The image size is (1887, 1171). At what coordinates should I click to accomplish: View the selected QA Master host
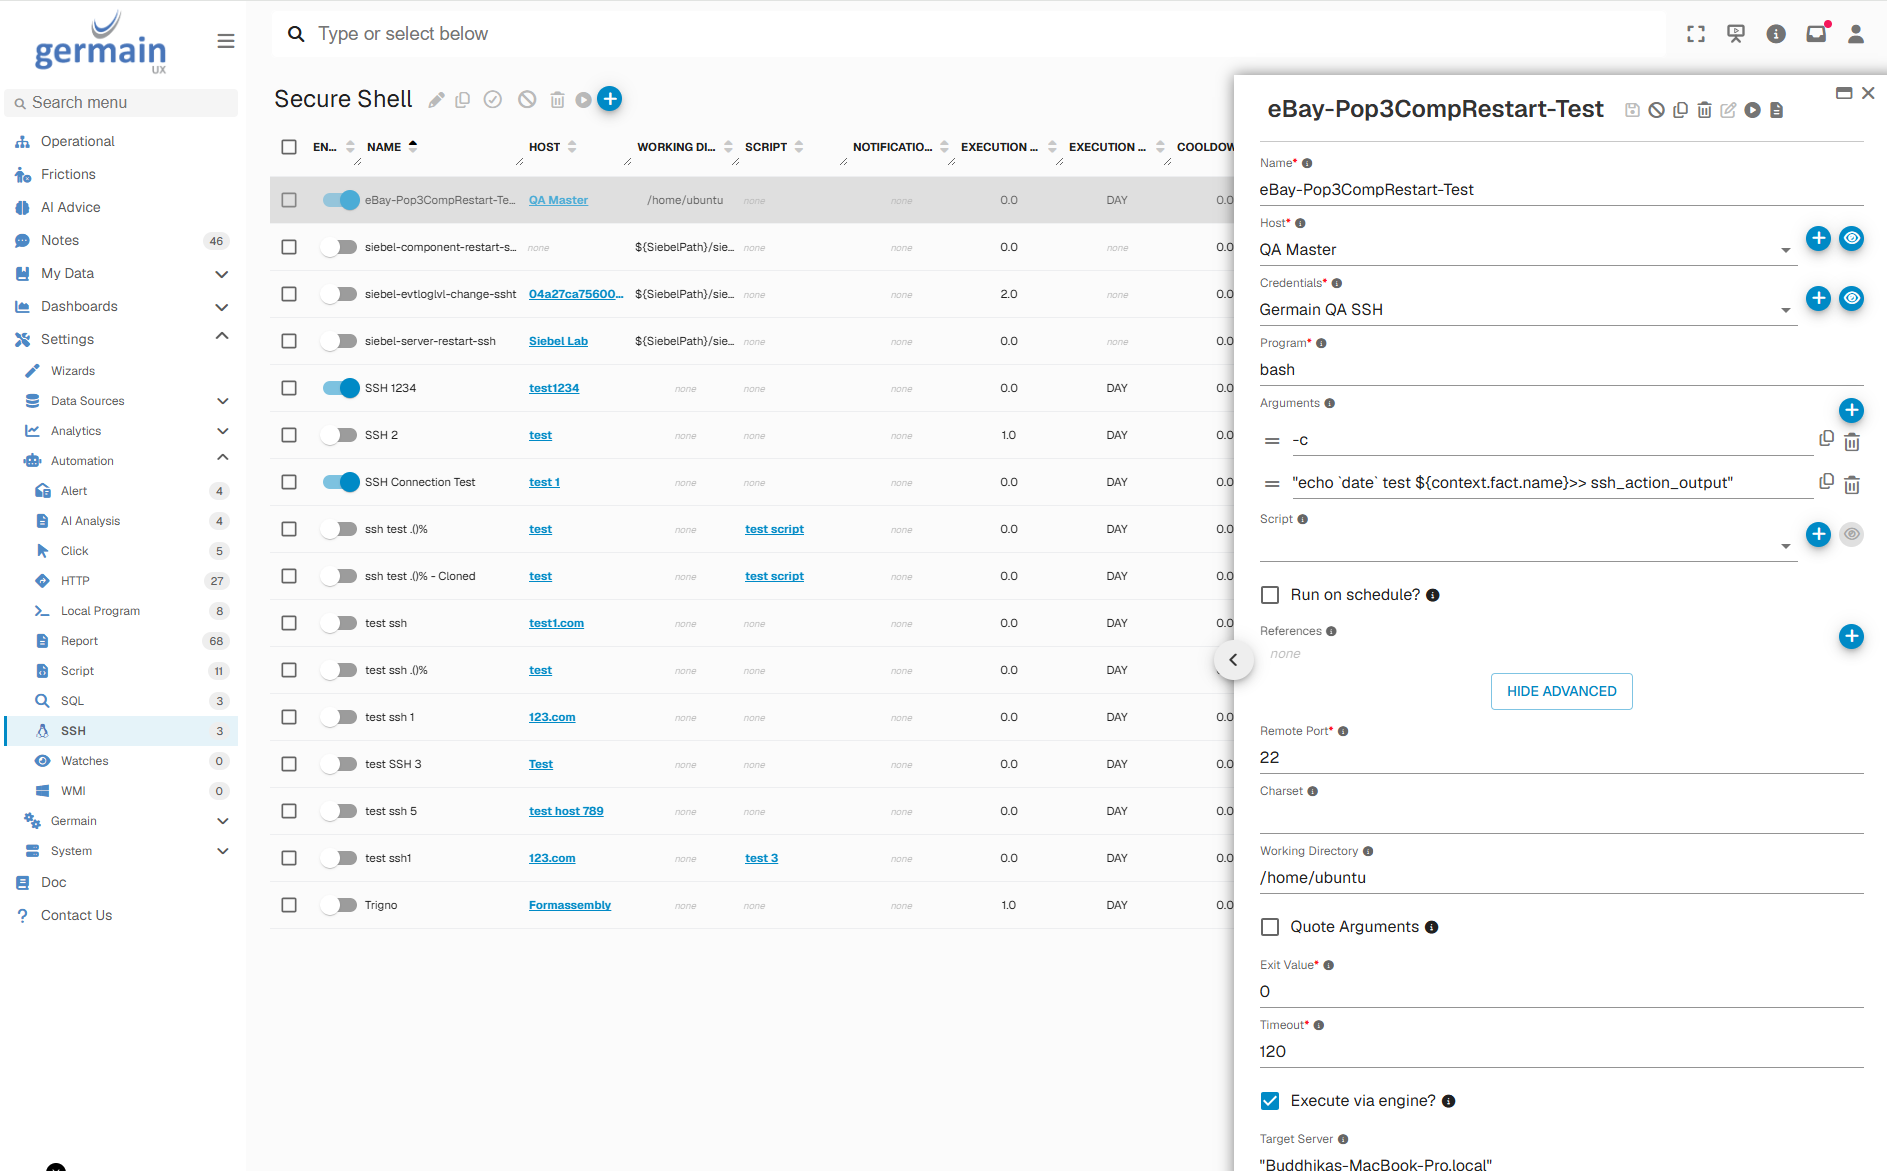(1852, 238)
